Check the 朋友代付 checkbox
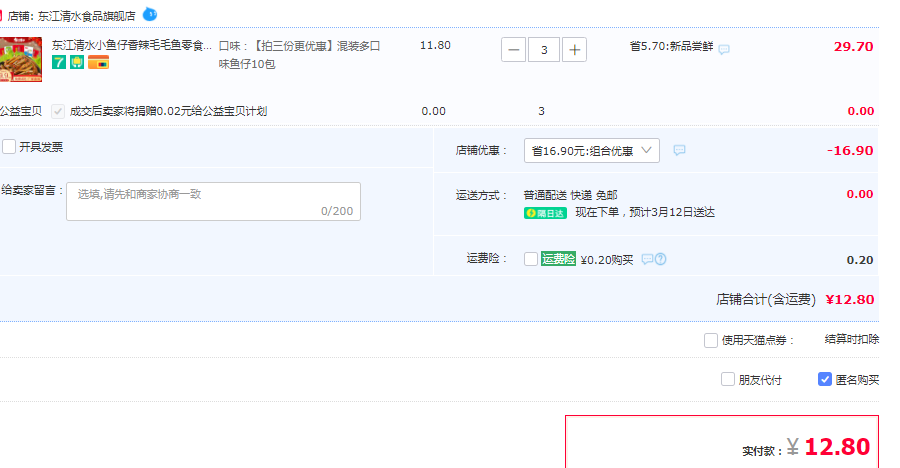This screenshot has width=900, height=468. [x=728, y=380]
